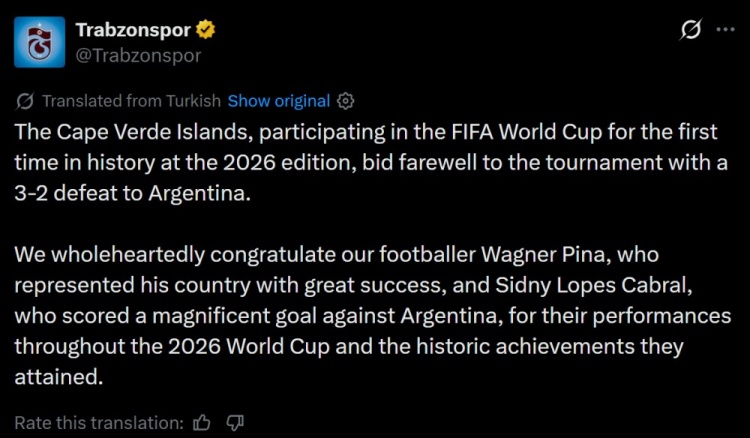
Task: Open the Trabzonspor profile avatar
Action: 39,42
